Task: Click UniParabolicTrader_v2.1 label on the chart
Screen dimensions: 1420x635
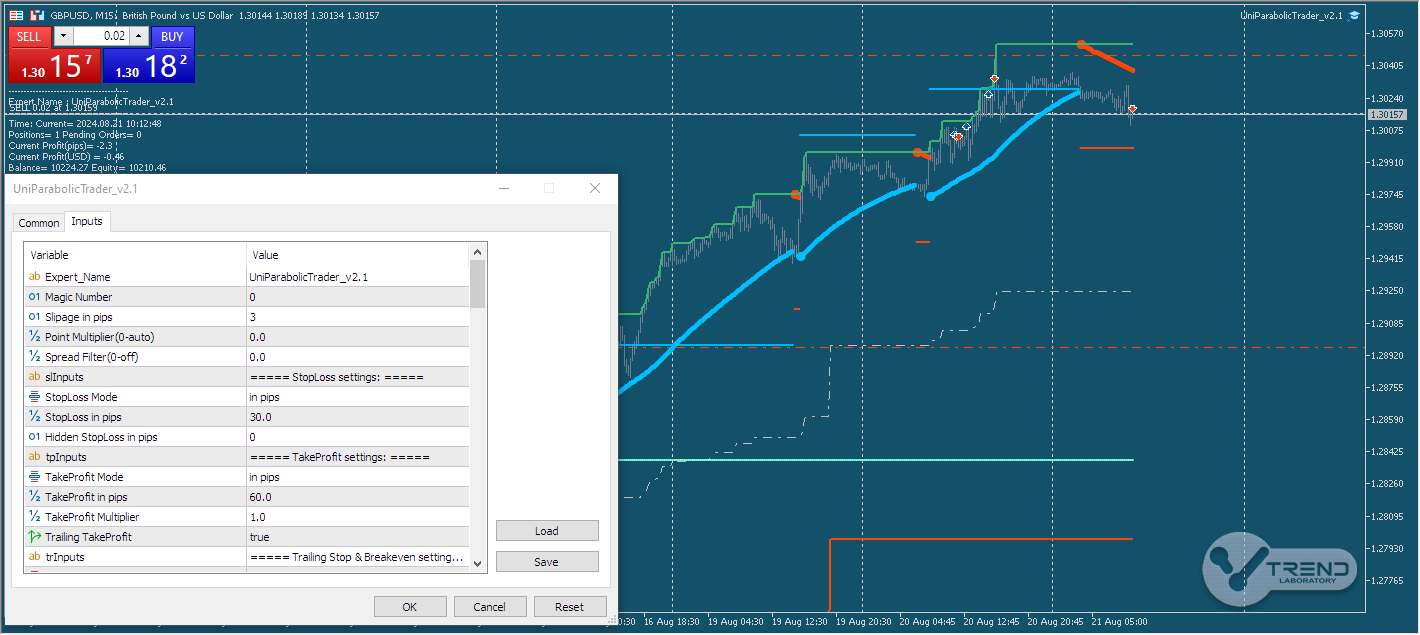Action: tap(1291, 15)
